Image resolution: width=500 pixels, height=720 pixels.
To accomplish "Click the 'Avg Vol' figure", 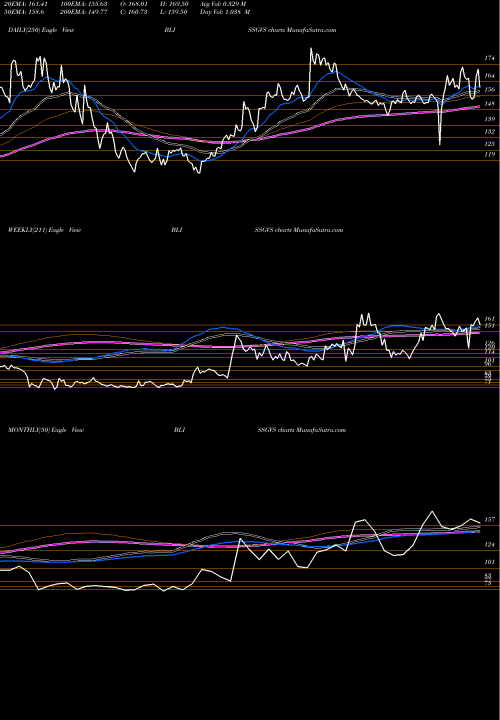I will pos(224,4).
